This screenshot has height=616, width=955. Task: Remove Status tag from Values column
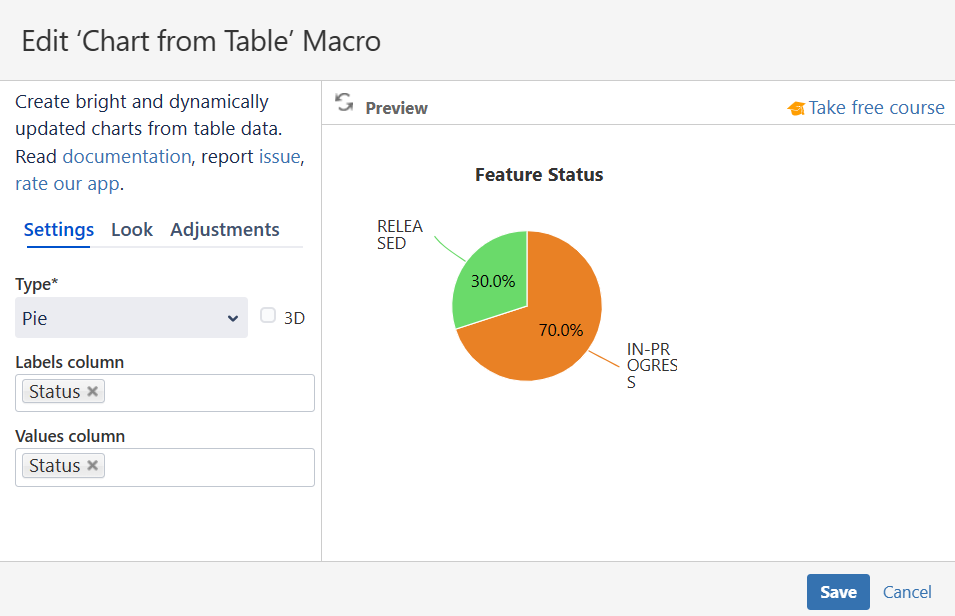coord(93,465)
